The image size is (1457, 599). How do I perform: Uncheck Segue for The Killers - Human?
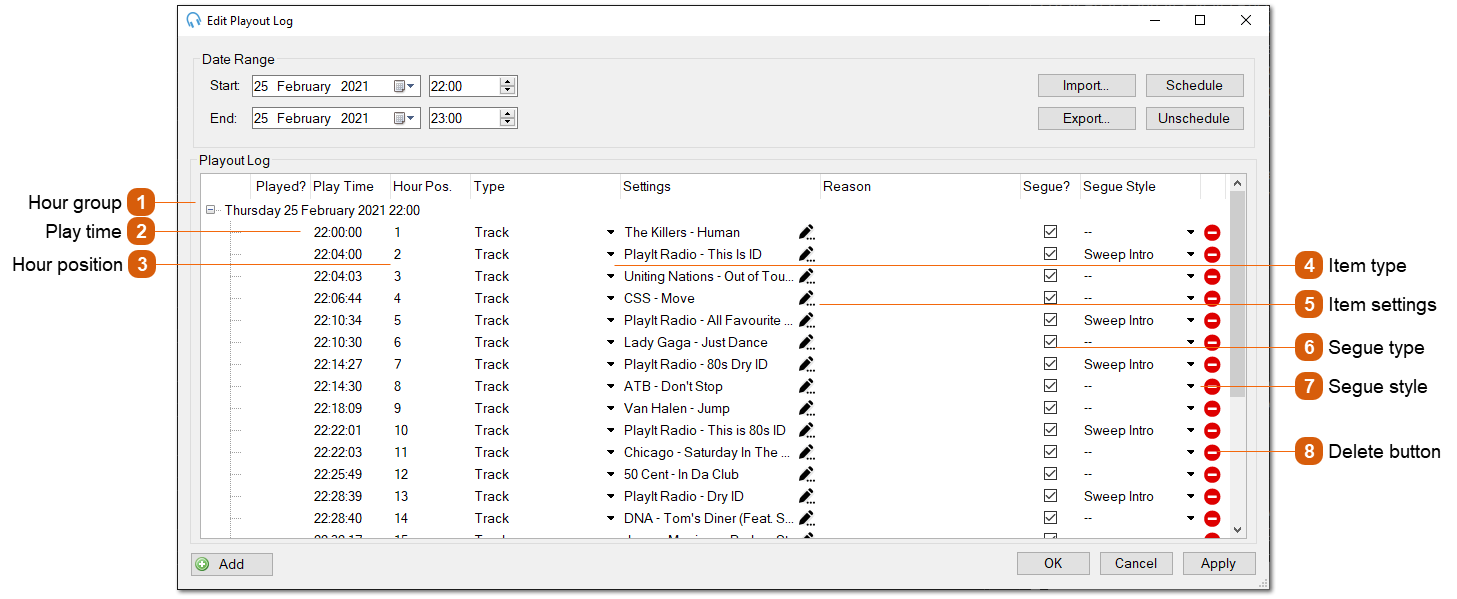1050,232
